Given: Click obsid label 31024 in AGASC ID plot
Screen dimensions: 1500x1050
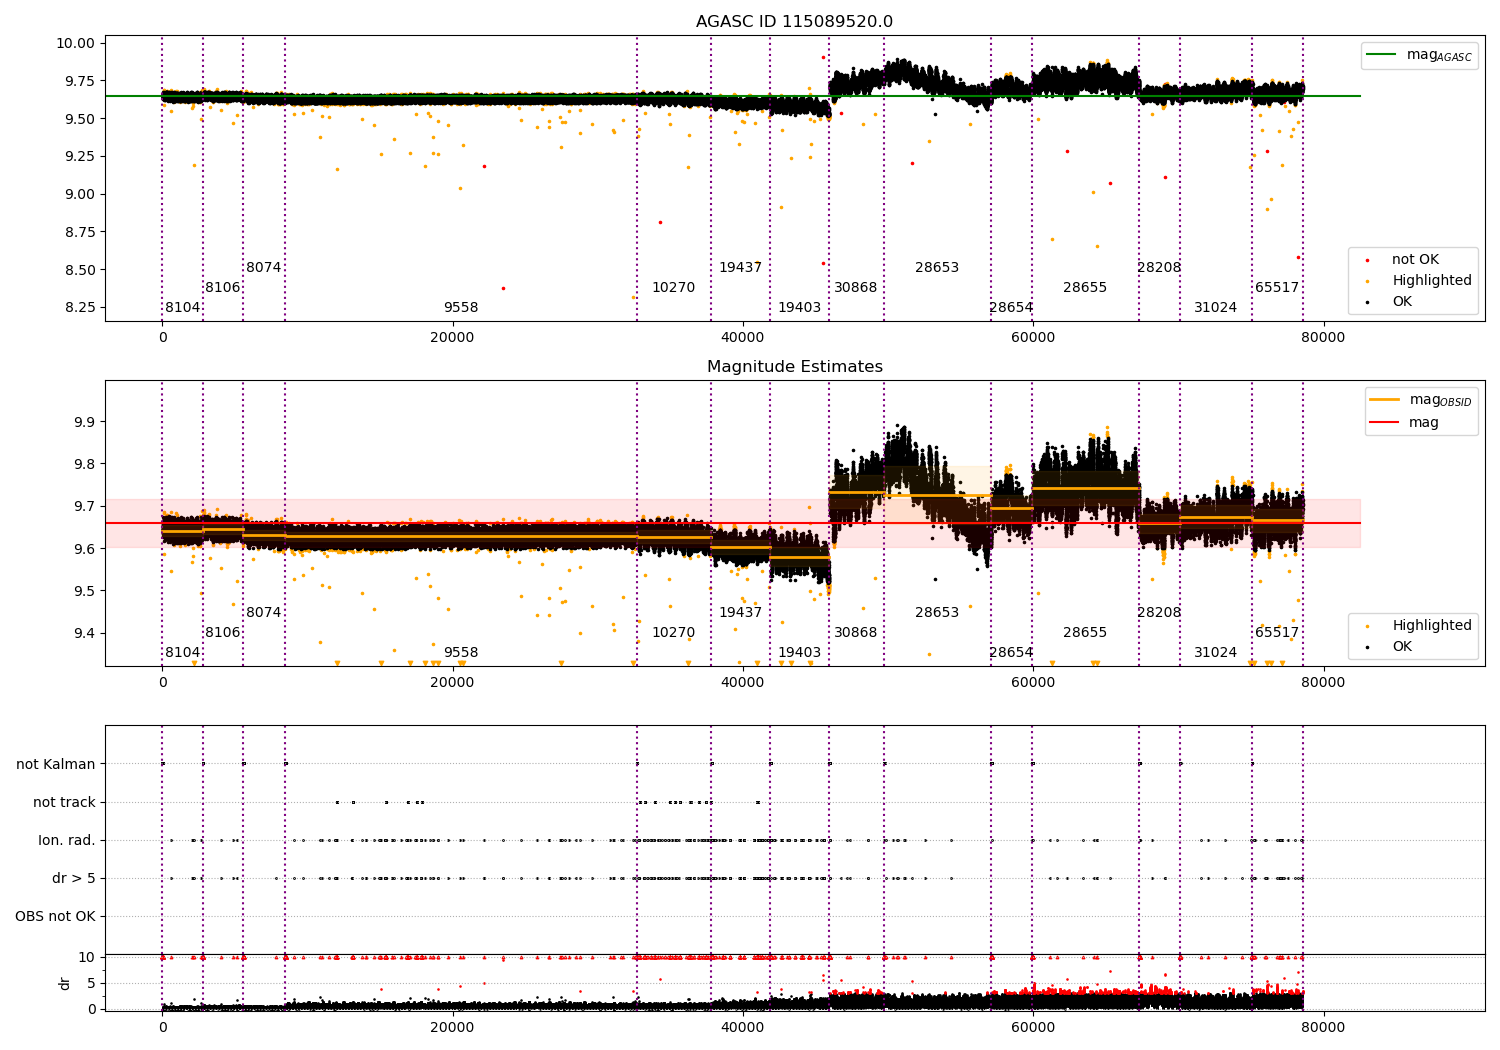Looking at the screenshot, I should pos(1216,308).
